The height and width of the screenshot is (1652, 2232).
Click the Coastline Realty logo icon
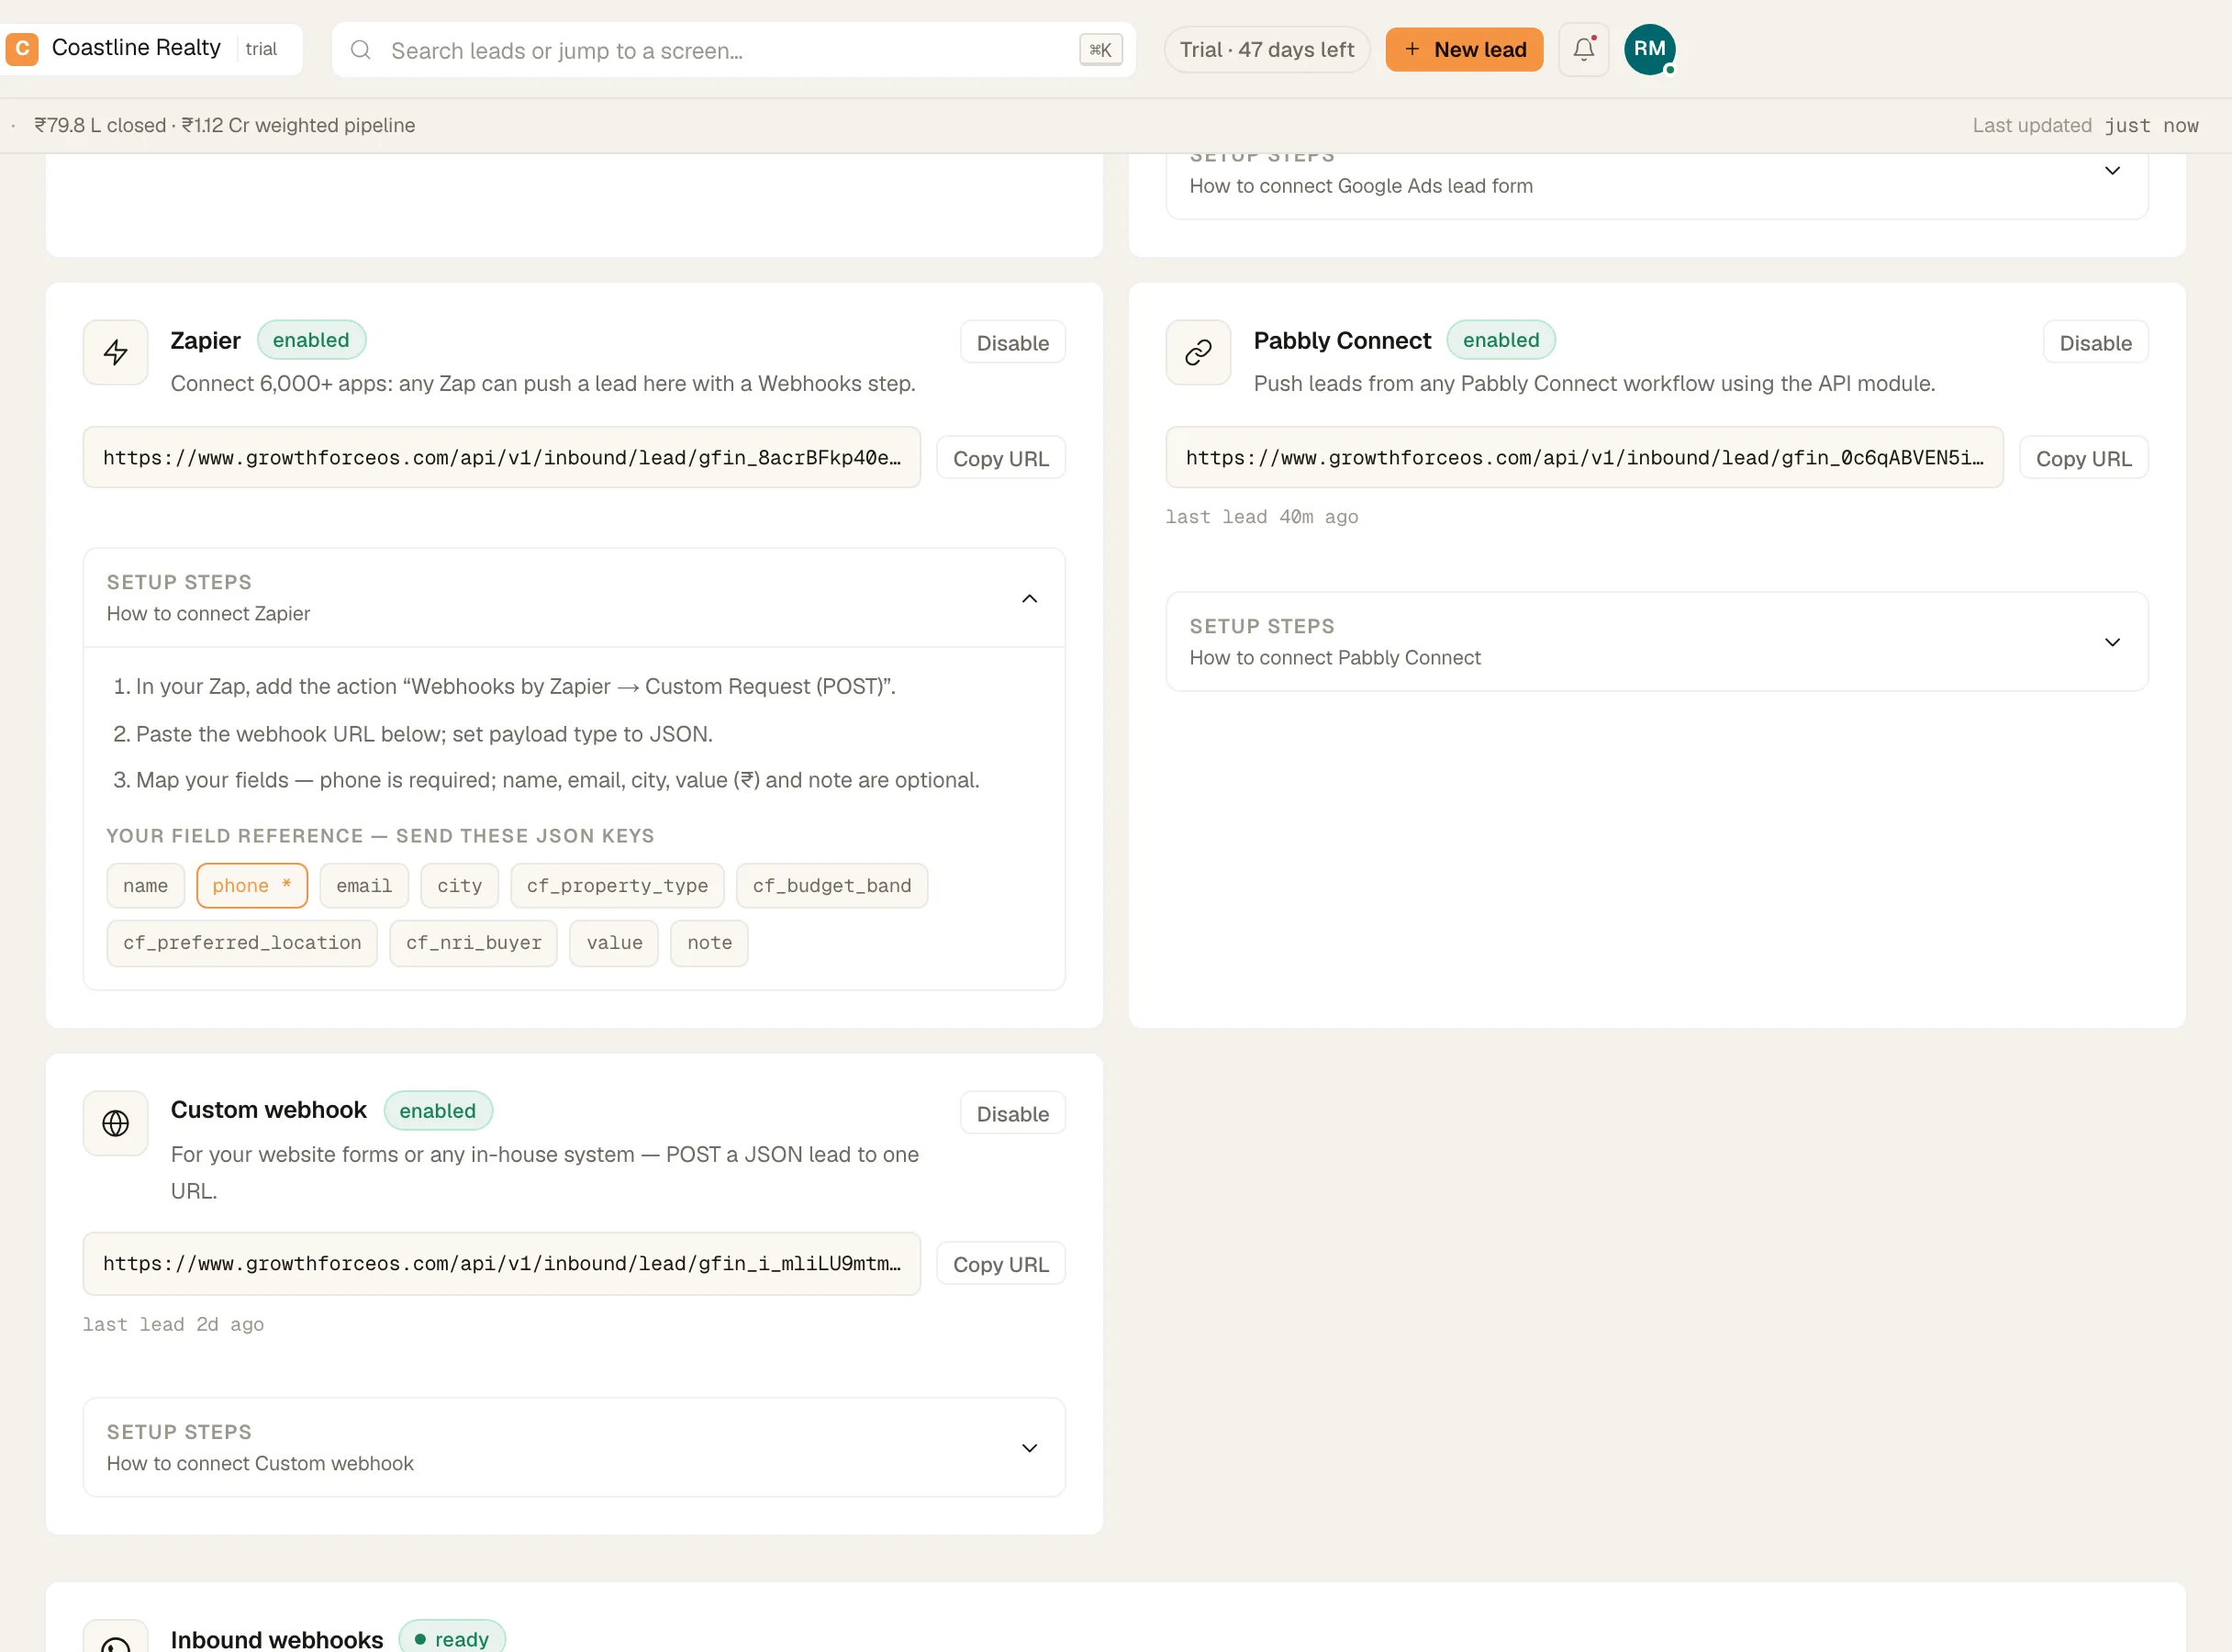tap(22, 49)
